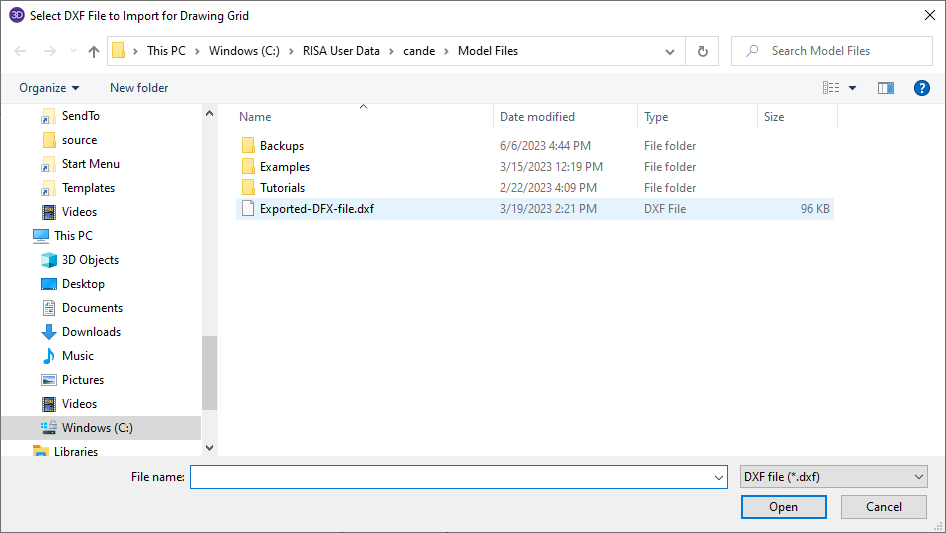
Task: Open the DXF file type dropdown
Action: 834,477
